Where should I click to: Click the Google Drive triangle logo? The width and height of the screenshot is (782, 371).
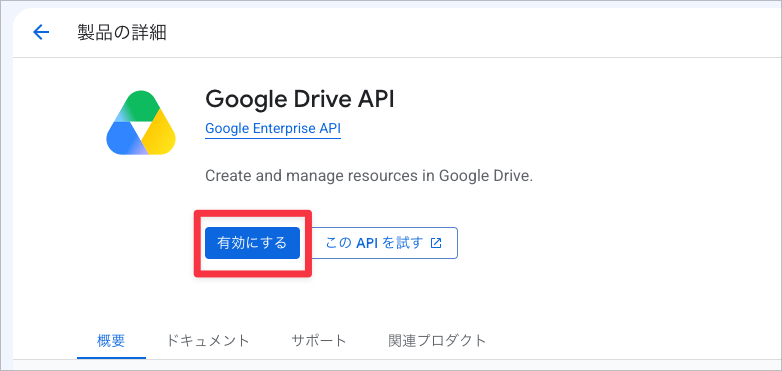[x=141, y=123]
